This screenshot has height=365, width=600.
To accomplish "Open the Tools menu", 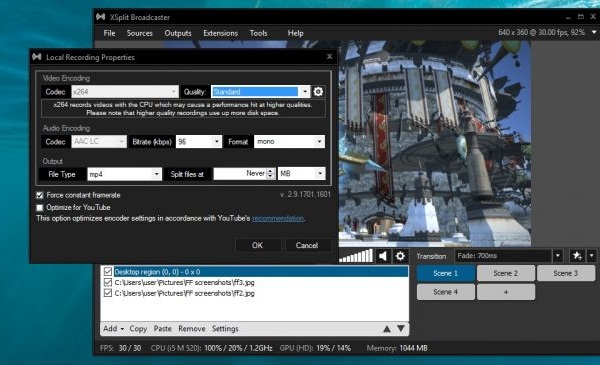I will click(258, 33).
